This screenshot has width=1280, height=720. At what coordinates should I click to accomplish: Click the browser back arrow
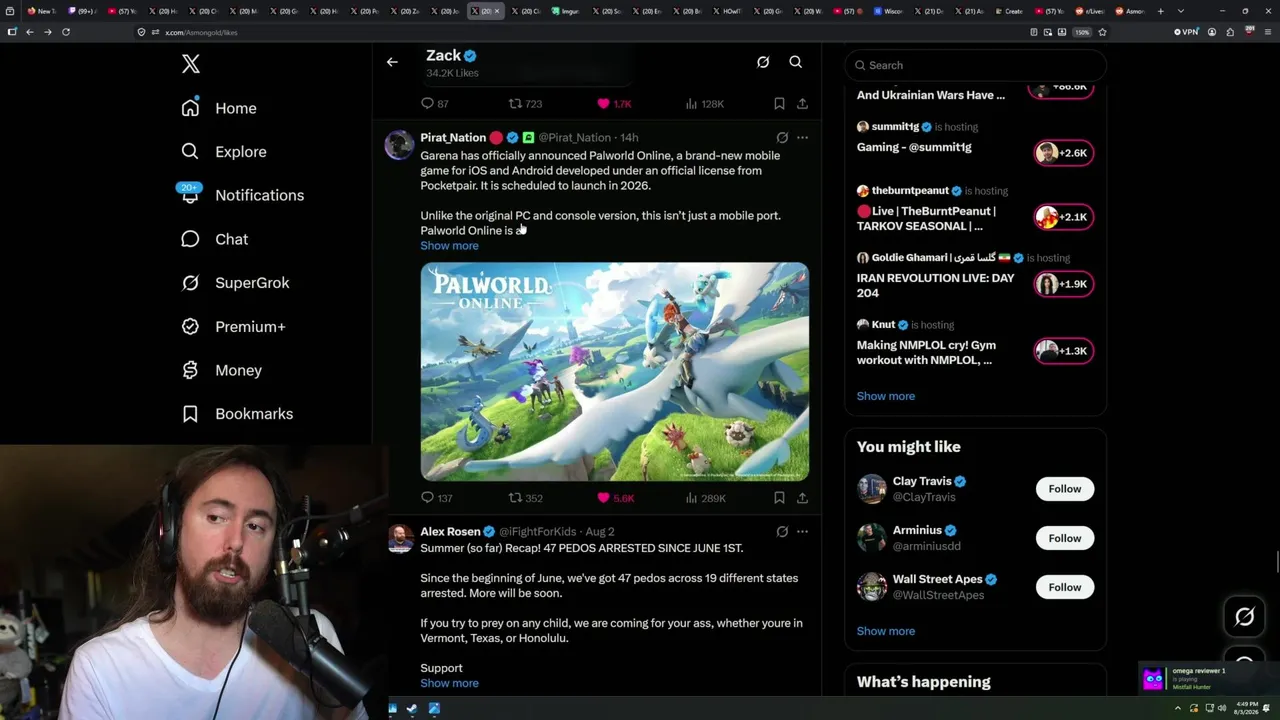(30, 32)
